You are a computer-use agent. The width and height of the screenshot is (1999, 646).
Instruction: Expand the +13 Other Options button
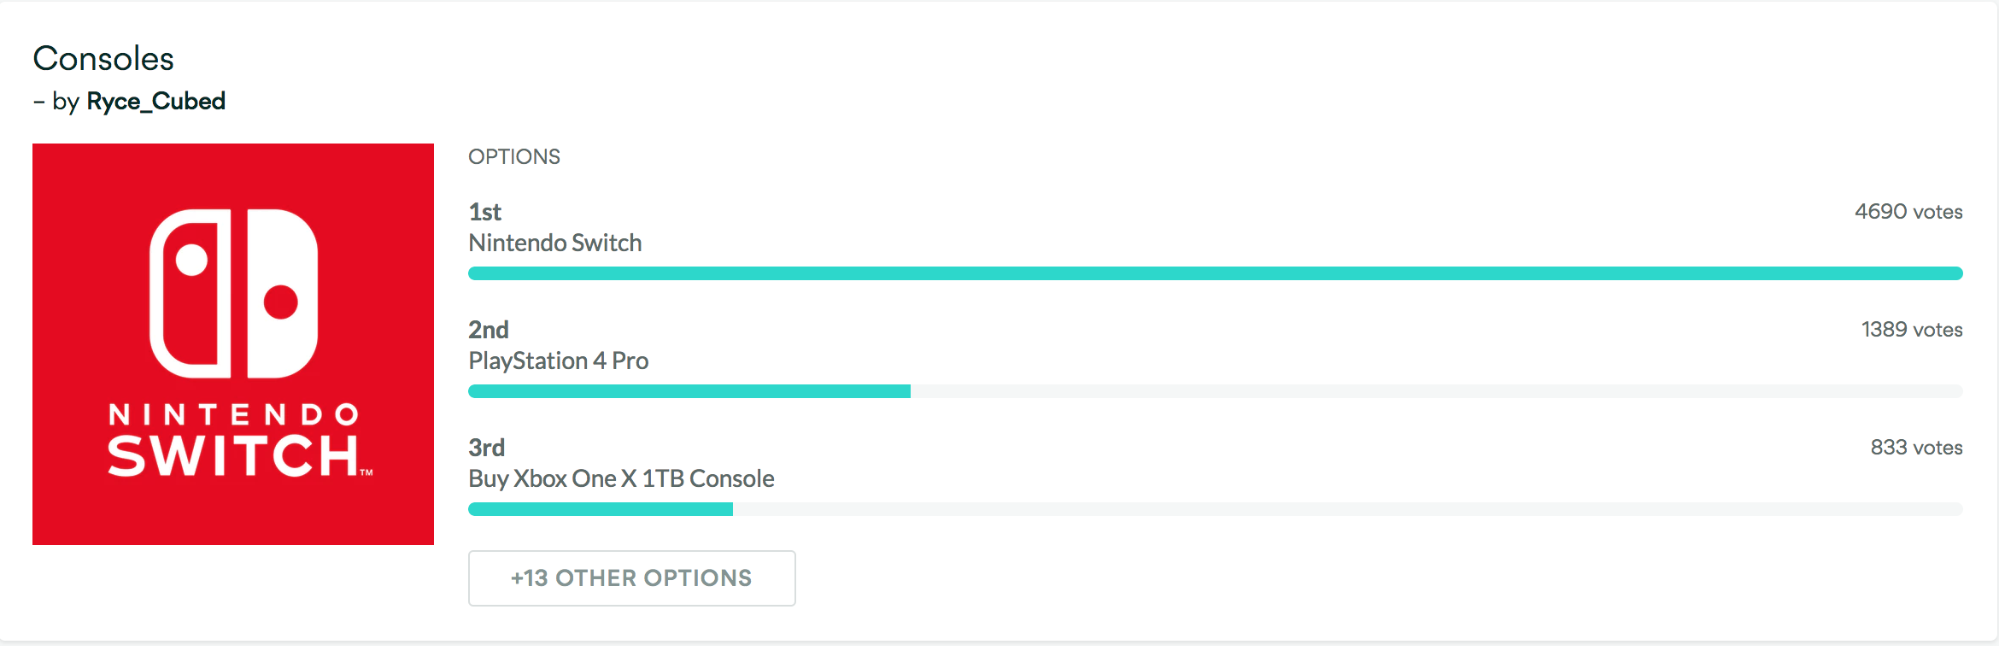[631, 578]
